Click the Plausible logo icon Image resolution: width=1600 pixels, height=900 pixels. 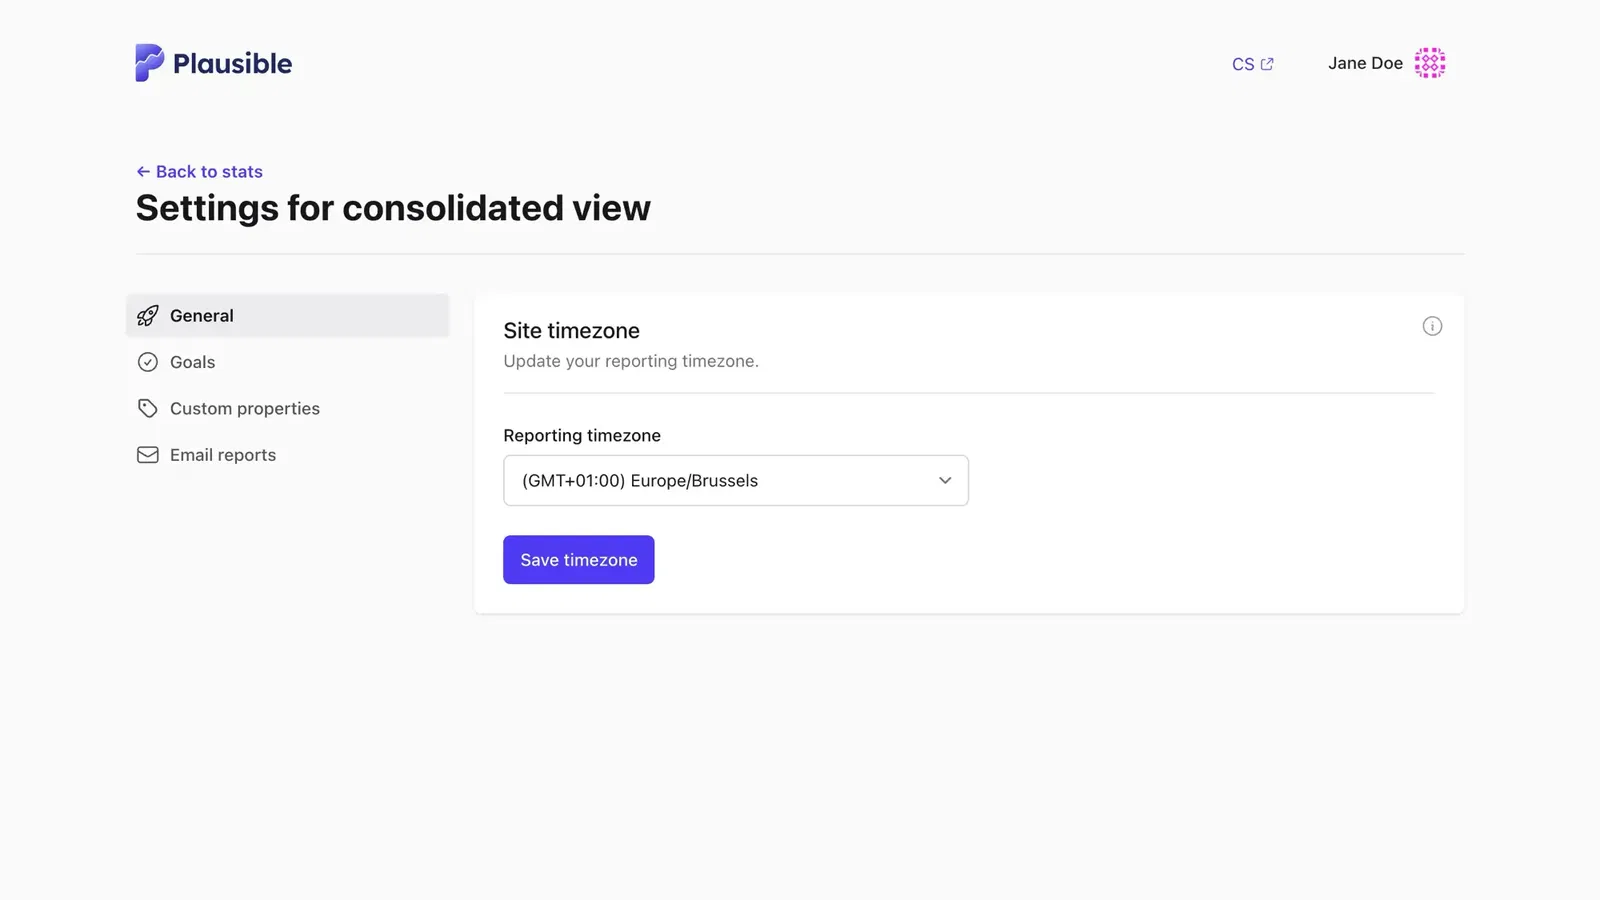coord(148,62)
